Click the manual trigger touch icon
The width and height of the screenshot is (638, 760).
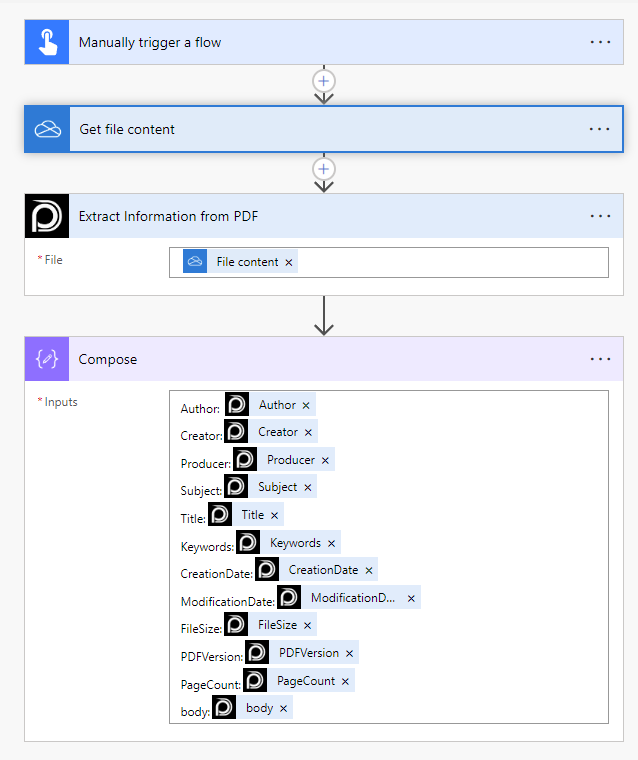pyautogui.click(x=47, y=43)
